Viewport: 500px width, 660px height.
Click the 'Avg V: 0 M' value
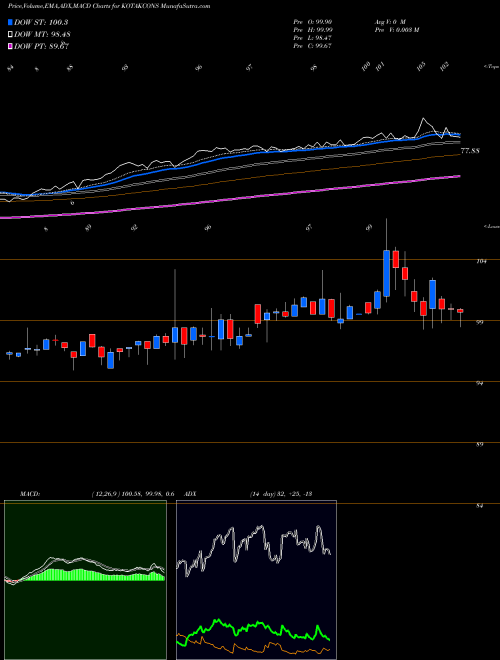(390, 21)
